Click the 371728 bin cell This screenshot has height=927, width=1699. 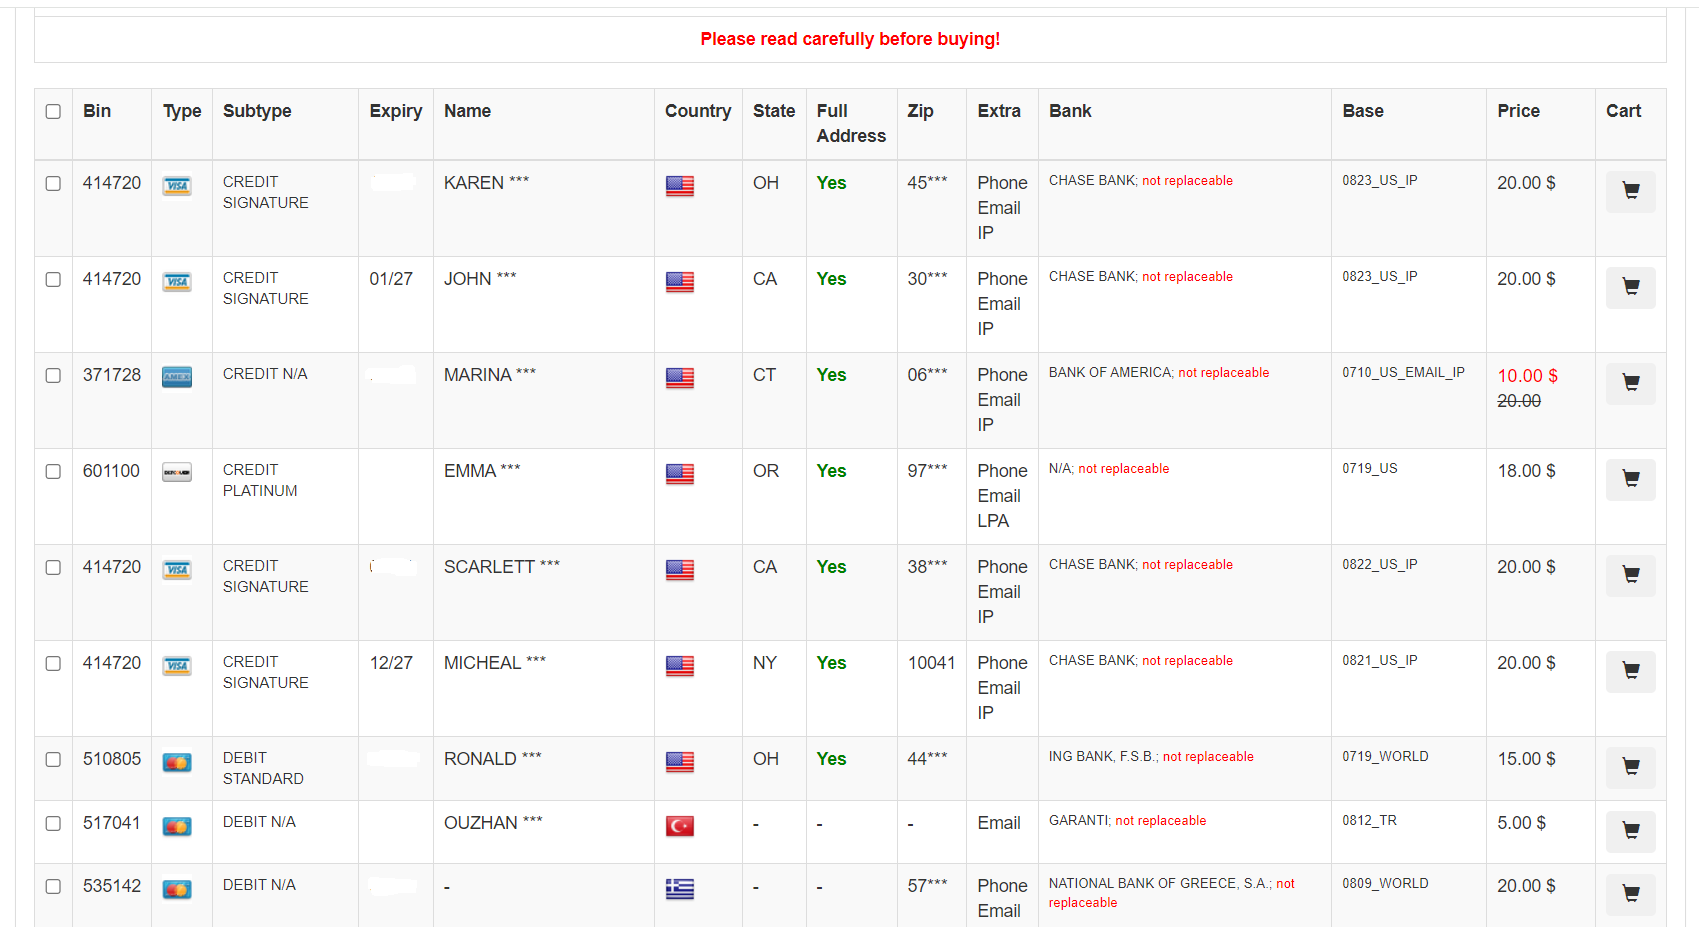point(112,375)
